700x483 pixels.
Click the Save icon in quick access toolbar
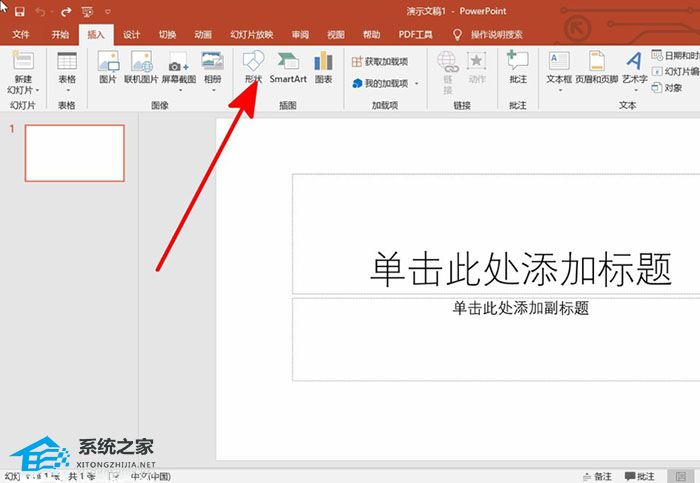point(19,11)
